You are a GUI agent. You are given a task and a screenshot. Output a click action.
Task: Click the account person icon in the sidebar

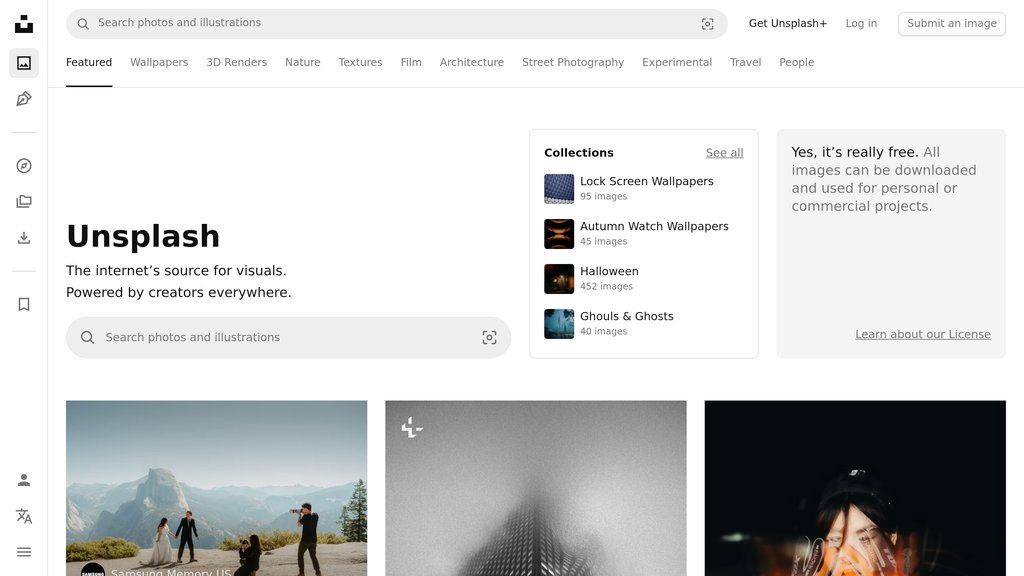point(23,479)
